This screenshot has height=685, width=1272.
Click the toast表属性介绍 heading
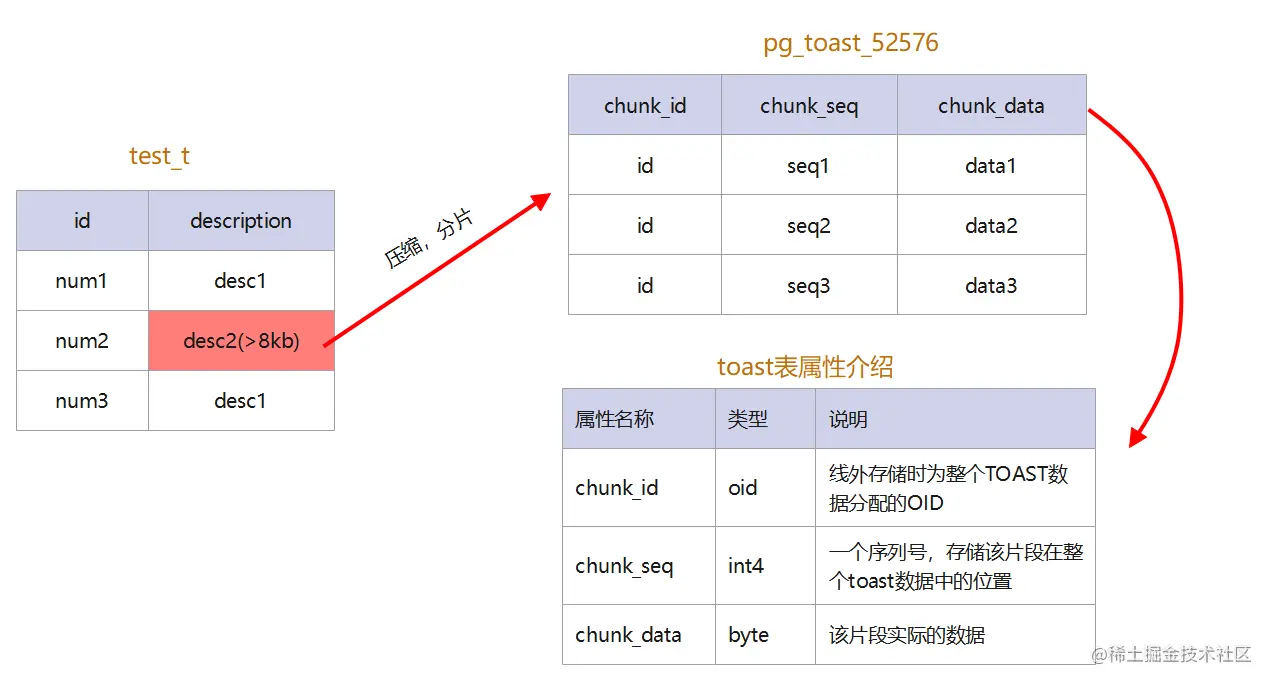(805, 367)
